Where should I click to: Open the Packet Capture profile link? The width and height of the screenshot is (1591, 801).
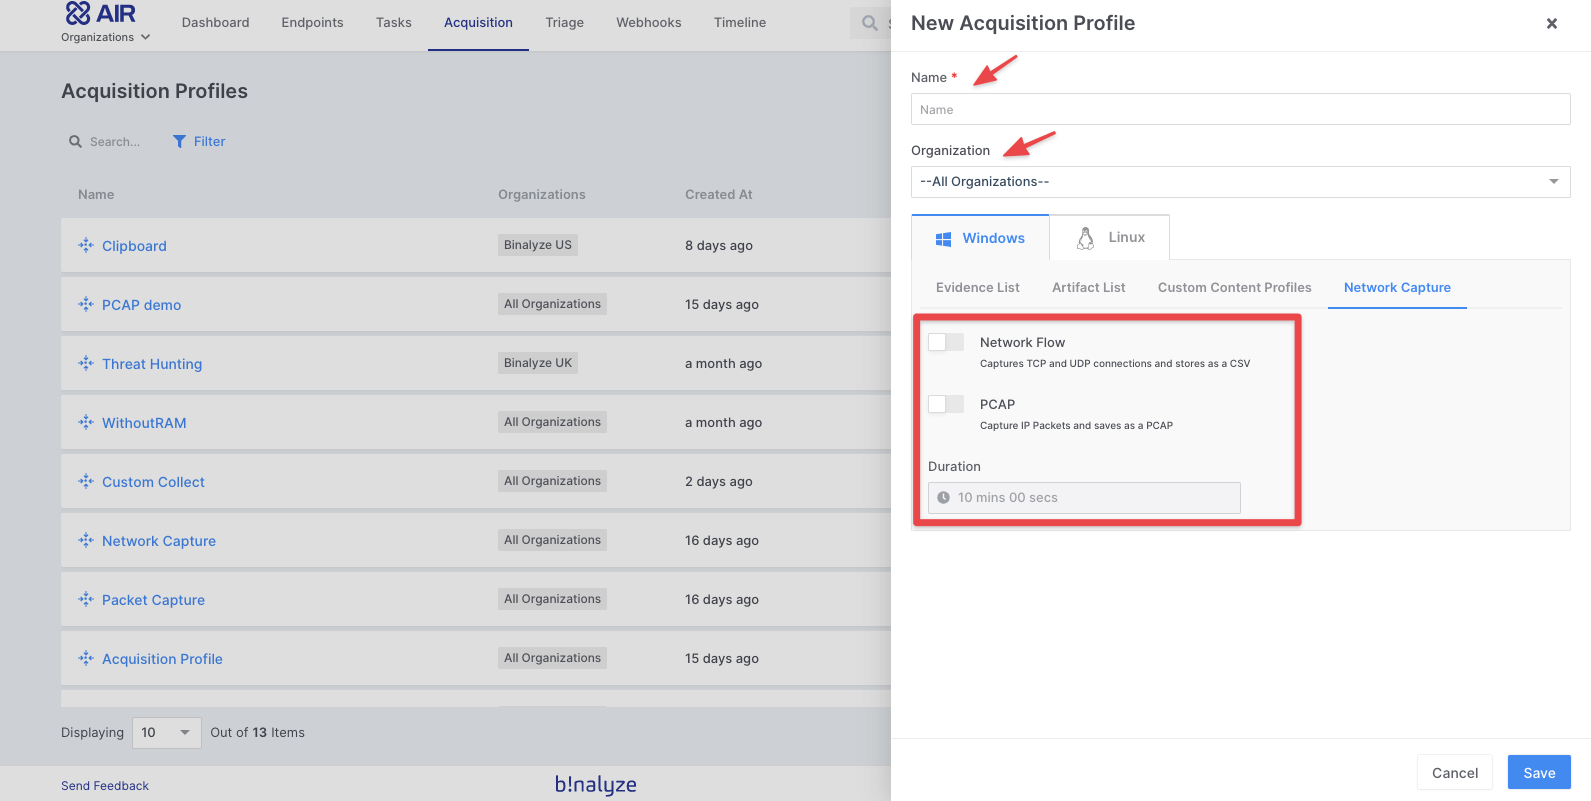click(153, 600)
